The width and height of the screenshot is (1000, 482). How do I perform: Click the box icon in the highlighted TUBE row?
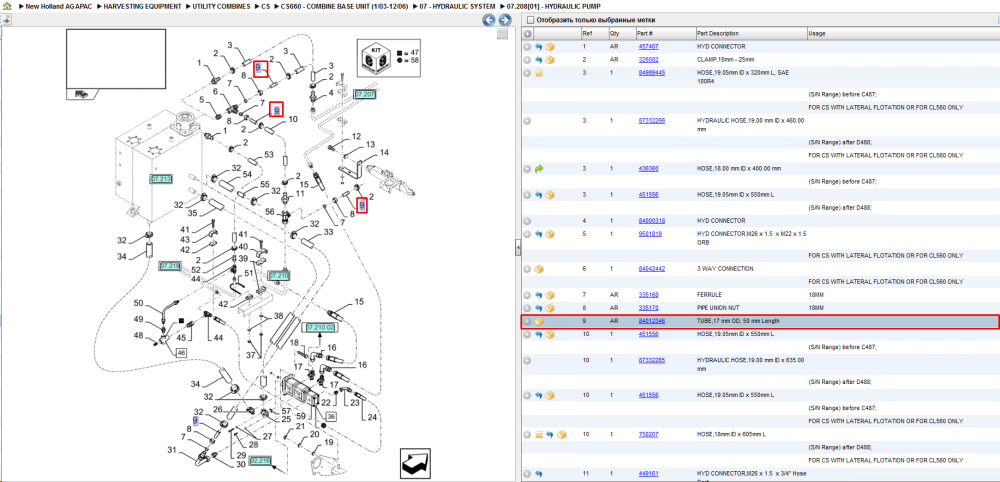click(539, 321)
